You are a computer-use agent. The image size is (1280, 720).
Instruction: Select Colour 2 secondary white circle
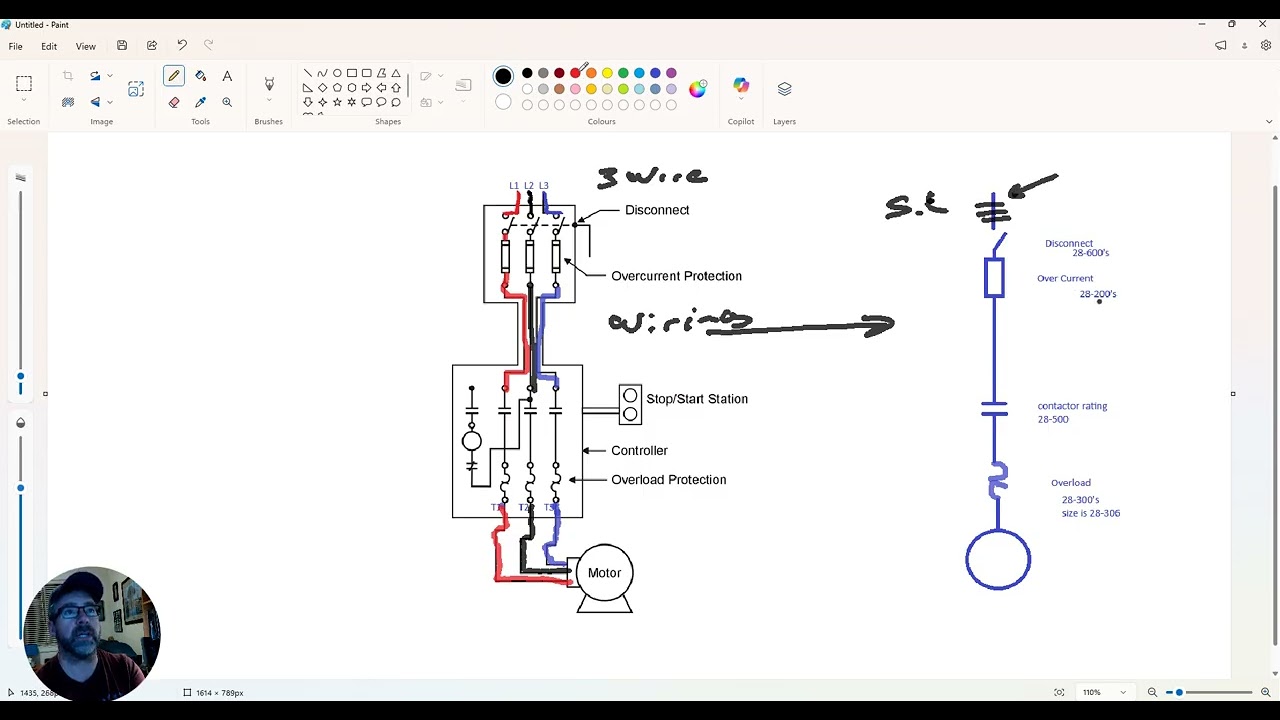pyautogui.click(x=503, y=102)
